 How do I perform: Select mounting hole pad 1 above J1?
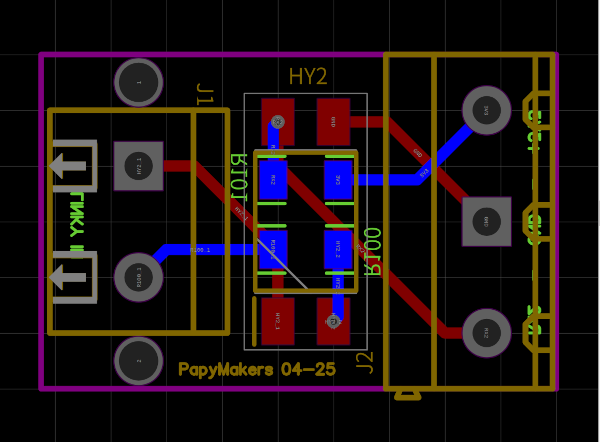[139, 82]
